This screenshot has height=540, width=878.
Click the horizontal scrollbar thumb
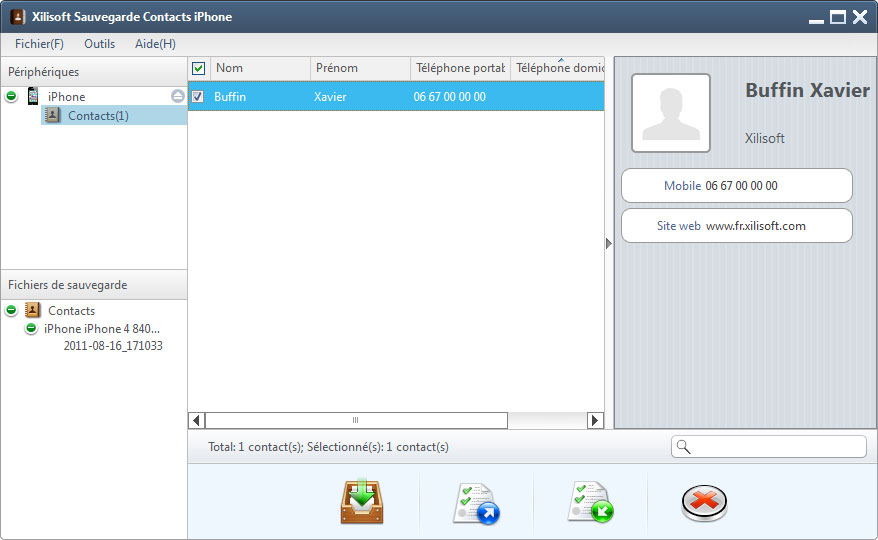tap(356, 420)
